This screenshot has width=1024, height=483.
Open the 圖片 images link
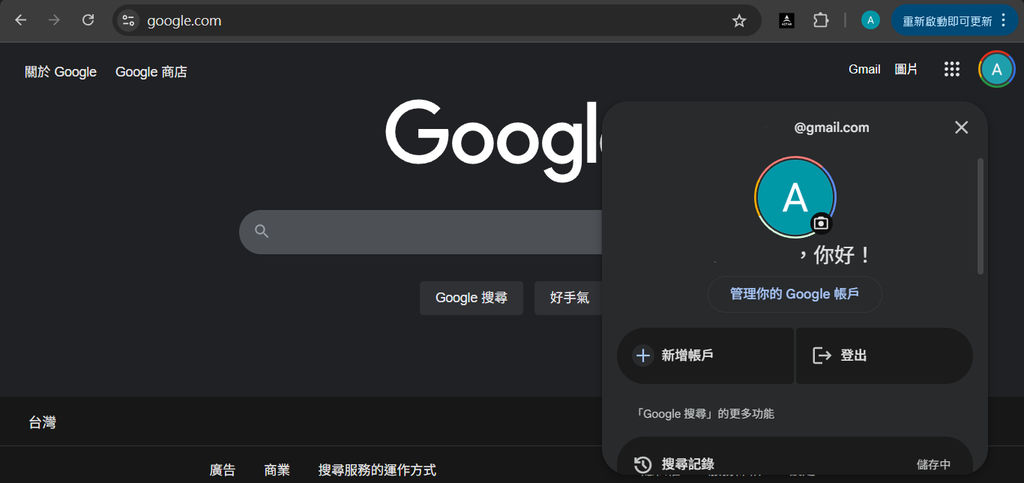[906, 69]
